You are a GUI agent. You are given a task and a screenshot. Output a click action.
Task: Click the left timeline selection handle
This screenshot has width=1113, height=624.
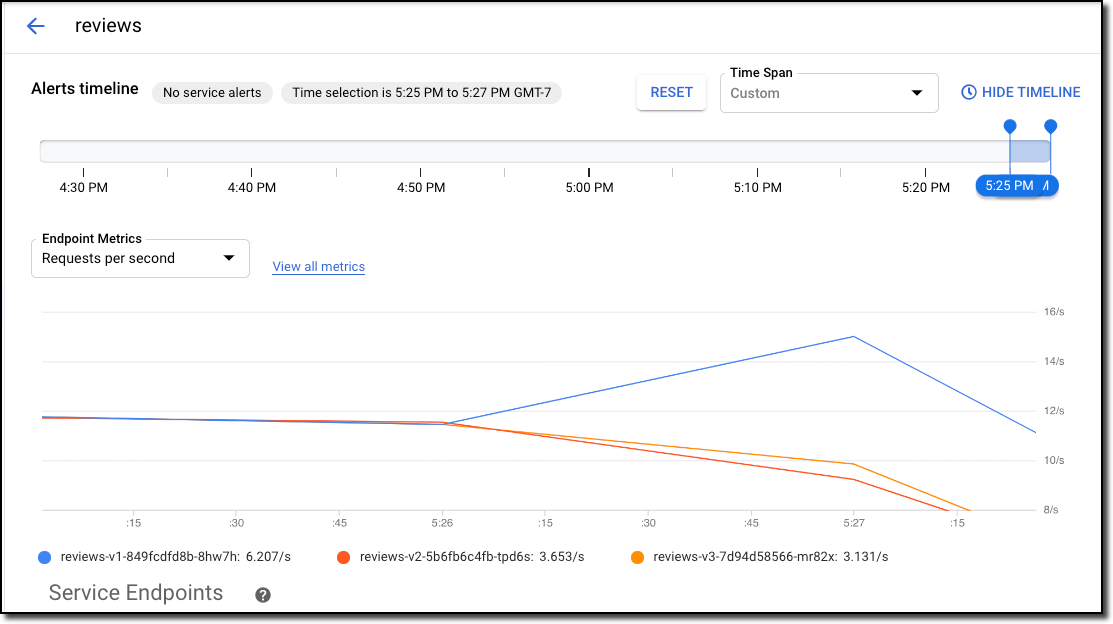tap(1010, 126)
